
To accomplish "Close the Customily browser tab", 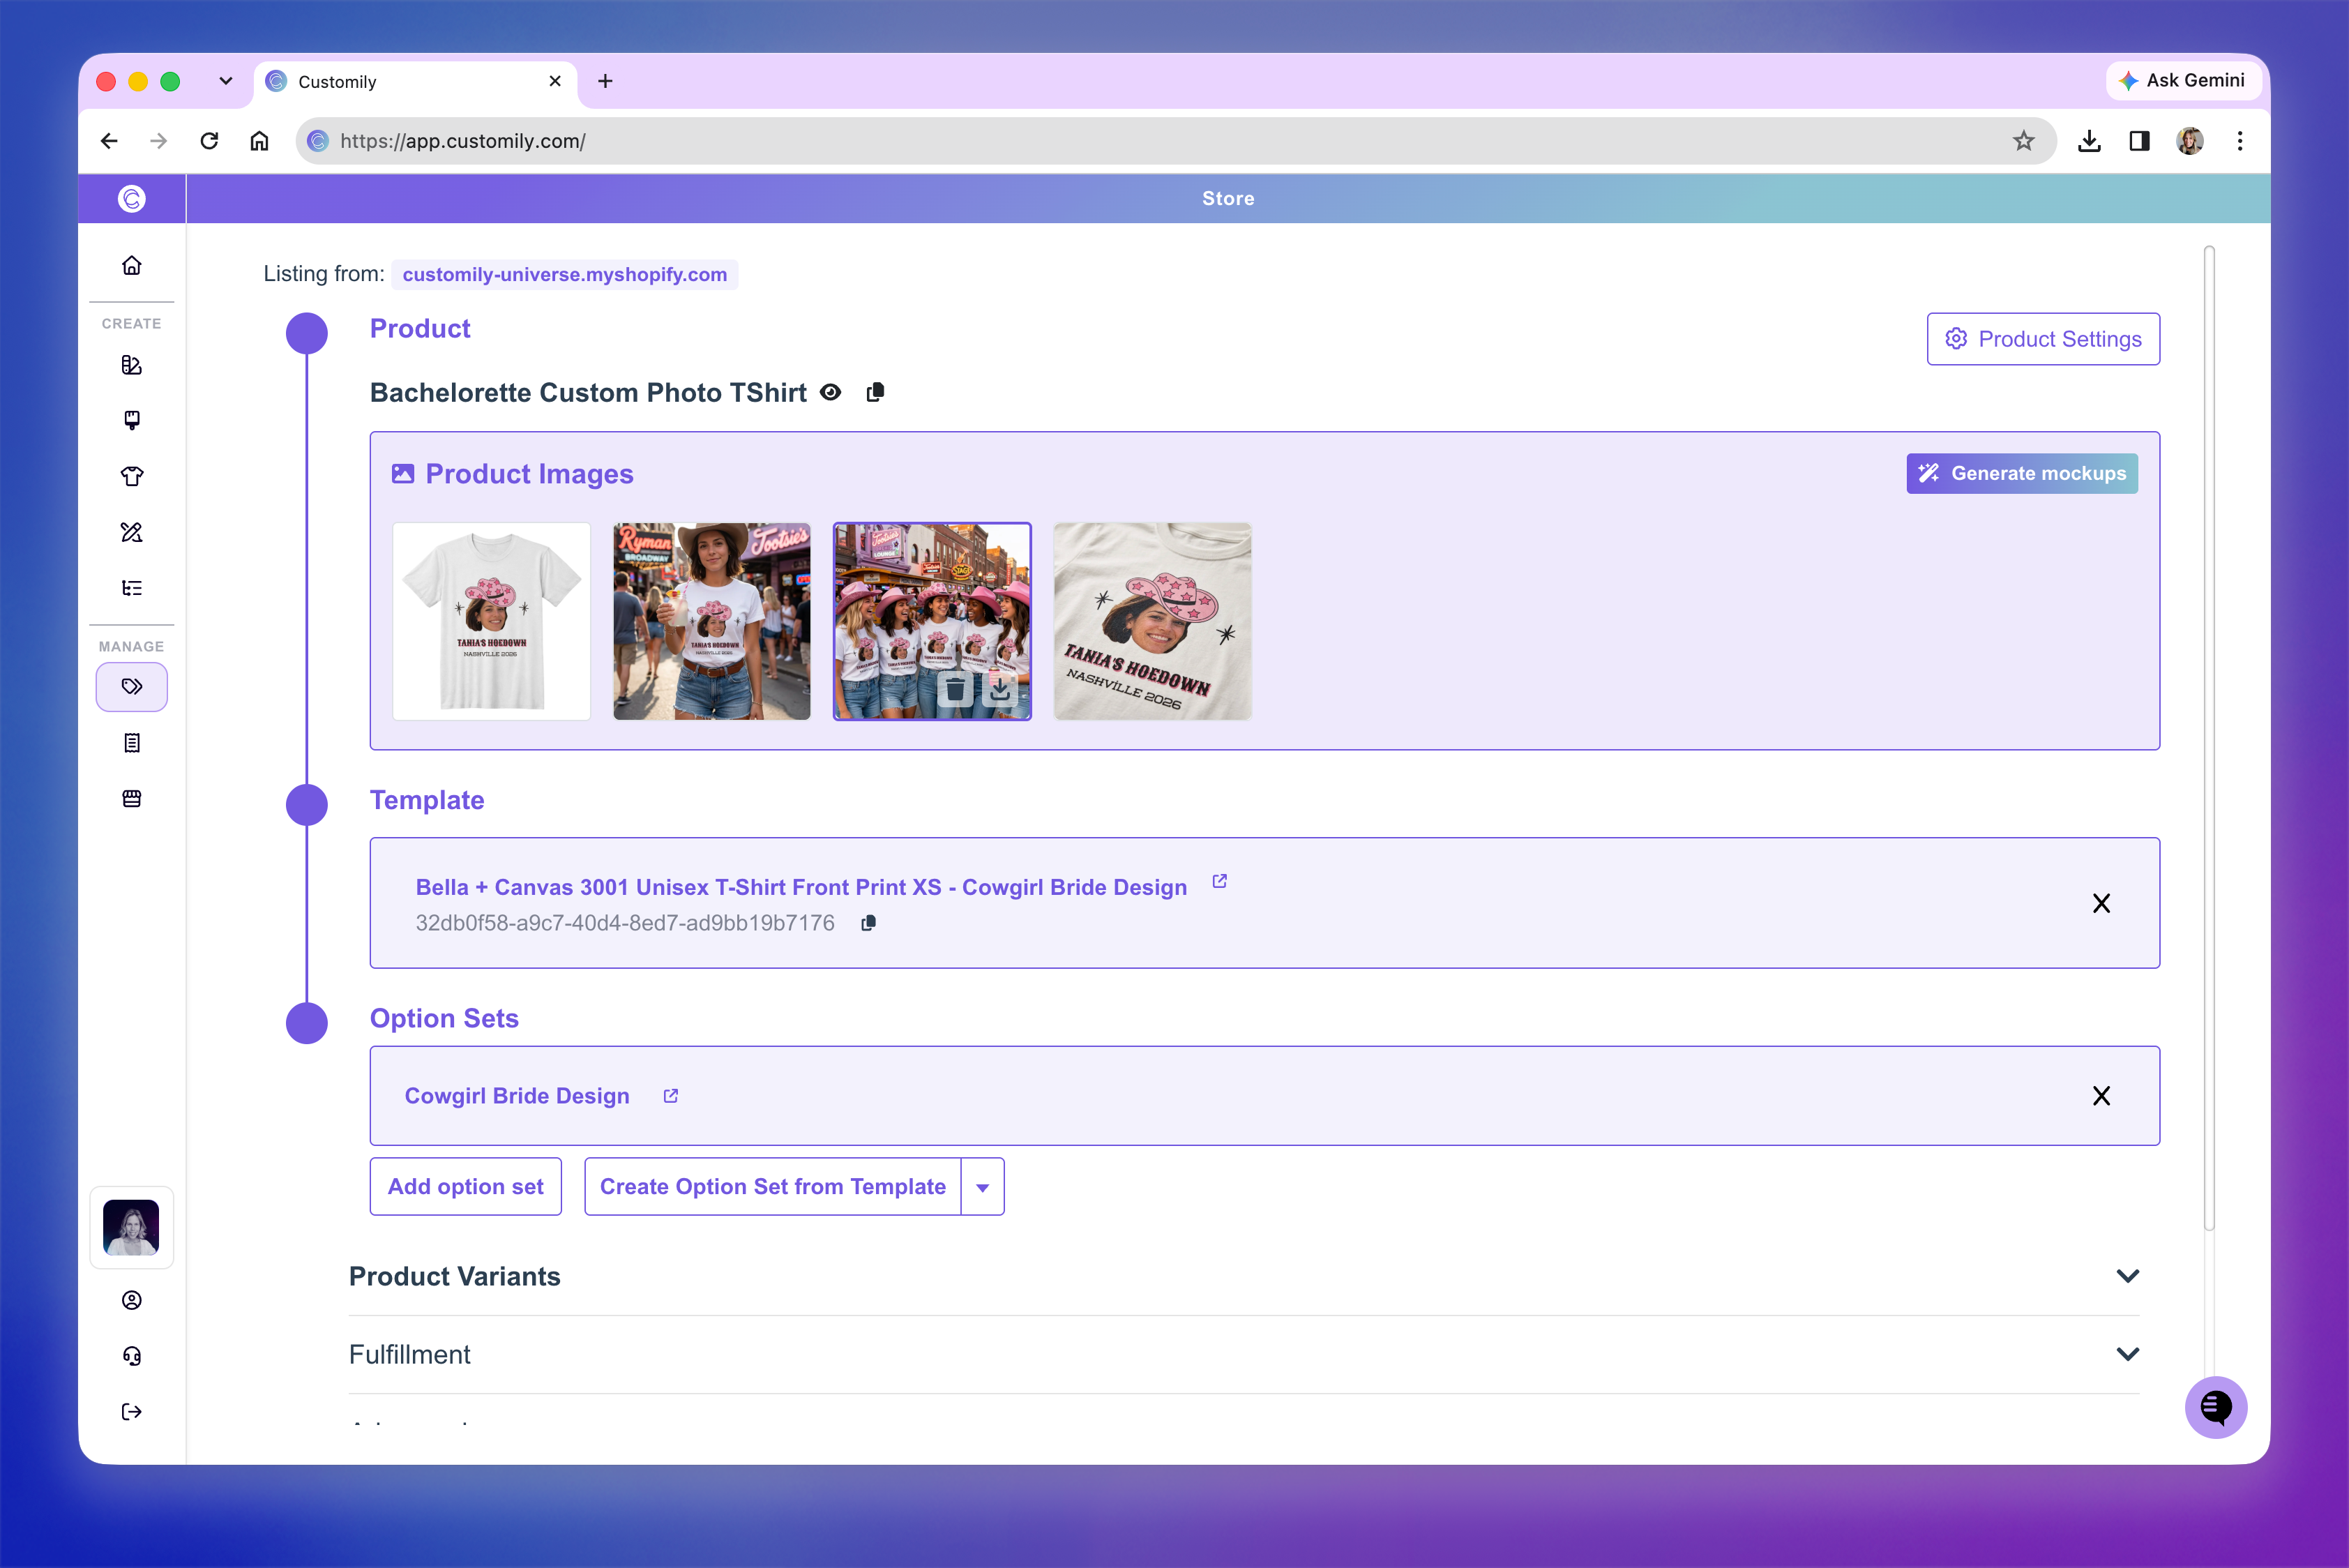I will tap(555, 81).
